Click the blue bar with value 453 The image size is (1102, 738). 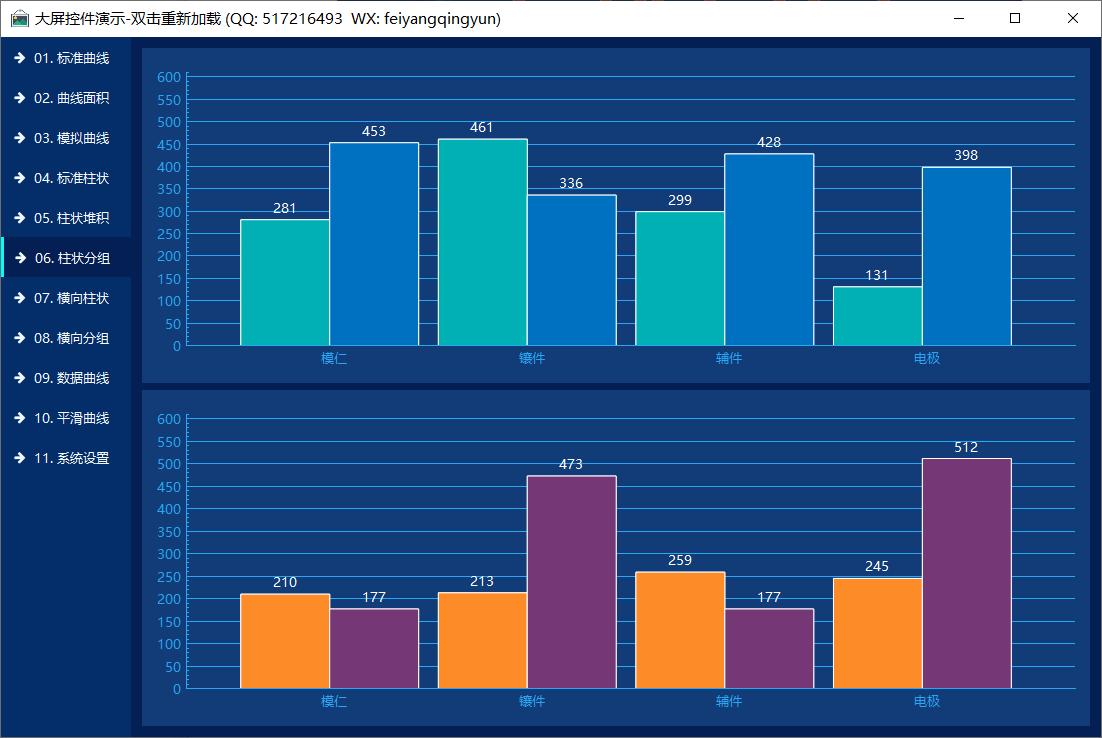[374, 245]
